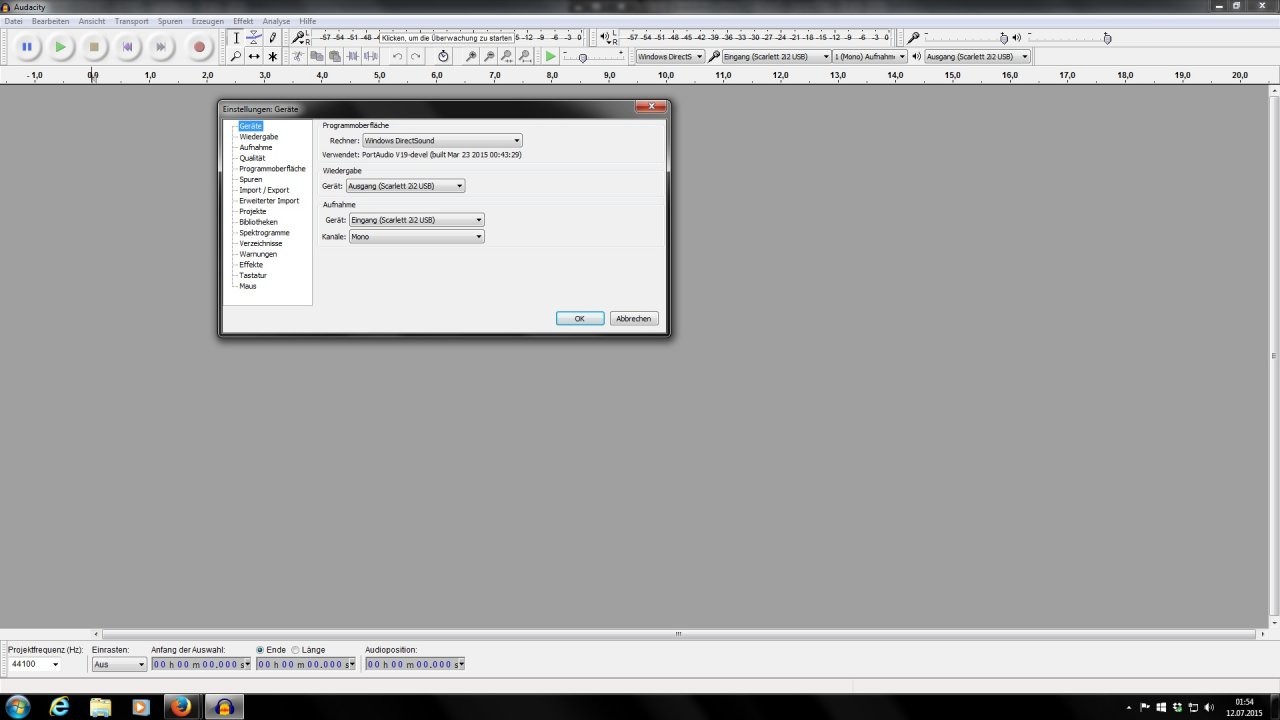Open the Effekt menu
Image resolution: width=1280 pixels, height=720 pixels.
[x=243, y=21]
